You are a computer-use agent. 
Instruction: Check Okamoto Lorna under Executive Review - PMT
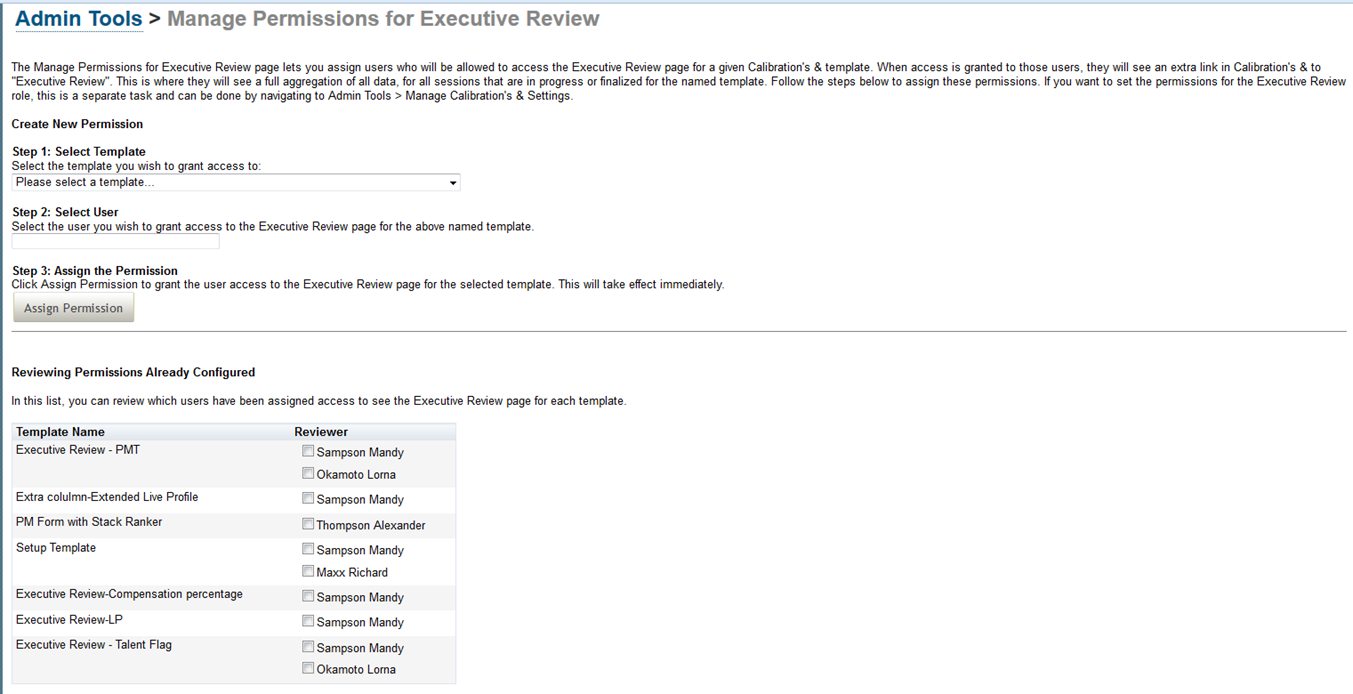[308, 473]
